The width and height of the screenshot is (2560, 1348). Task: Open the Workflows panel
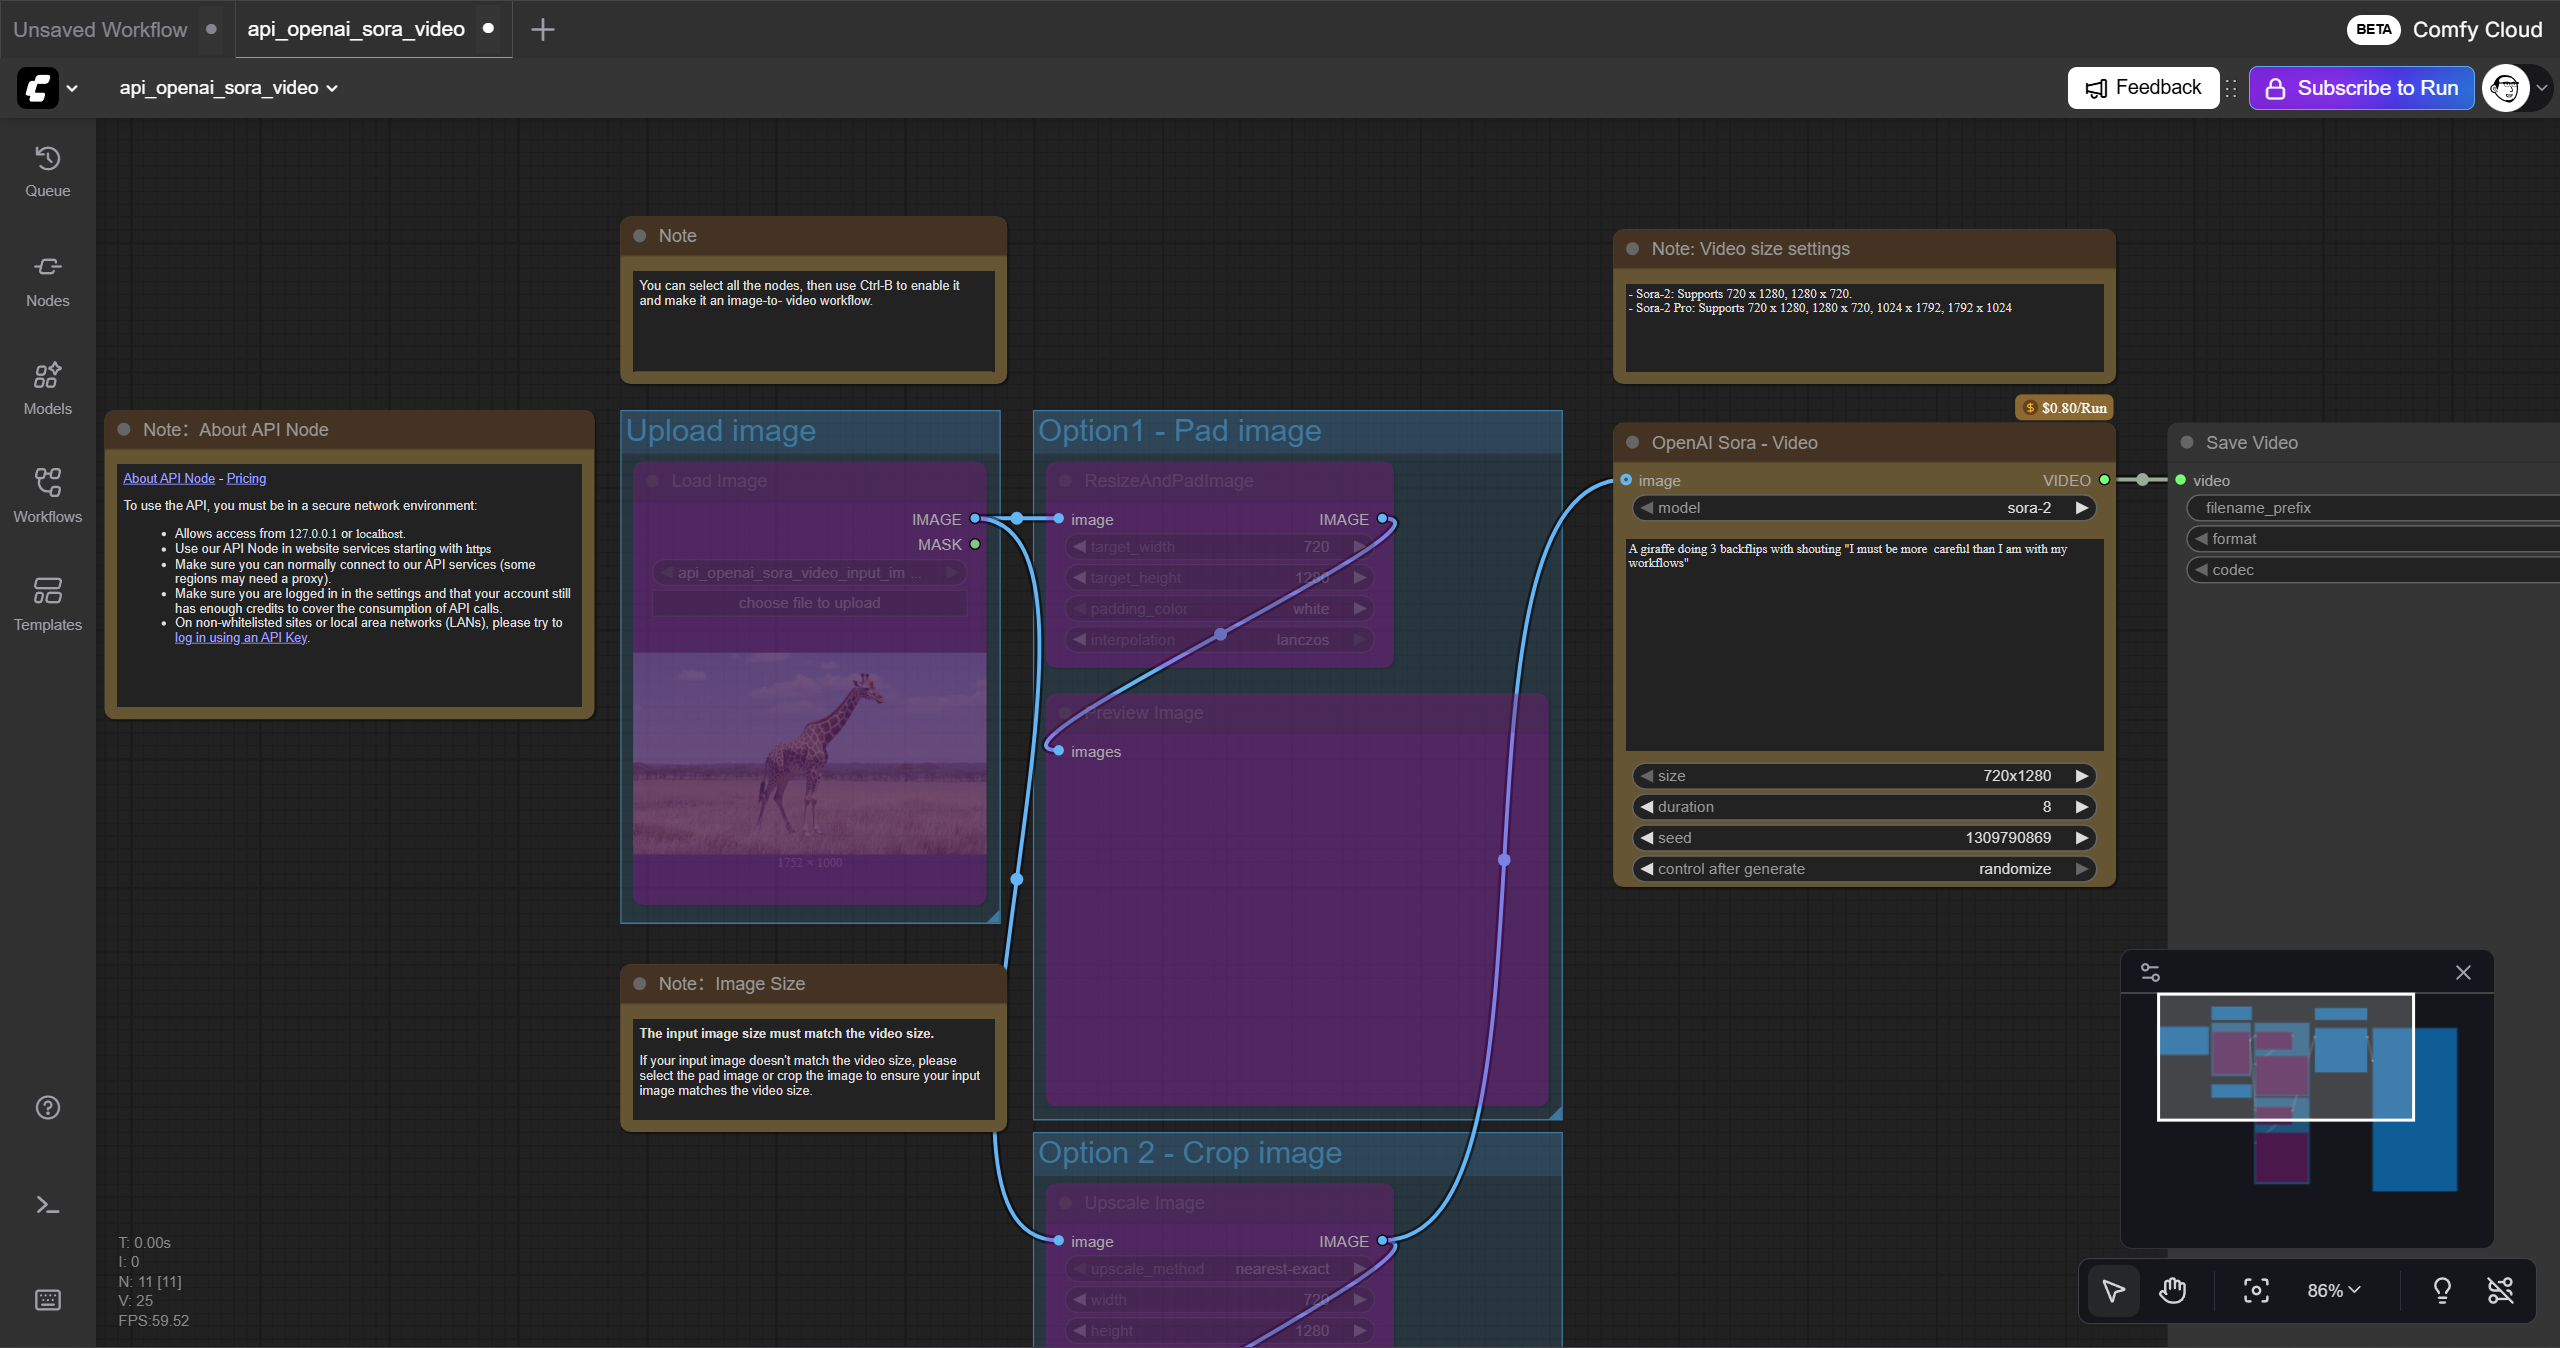[46, 494]
